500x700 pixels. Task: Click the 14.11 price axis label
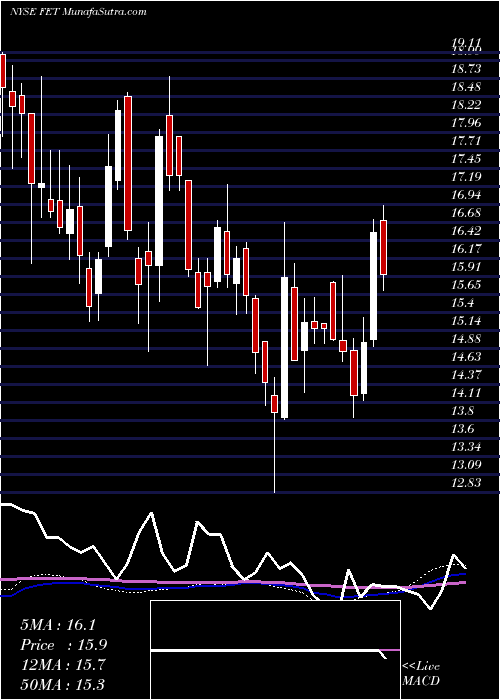tap(466, 392)
